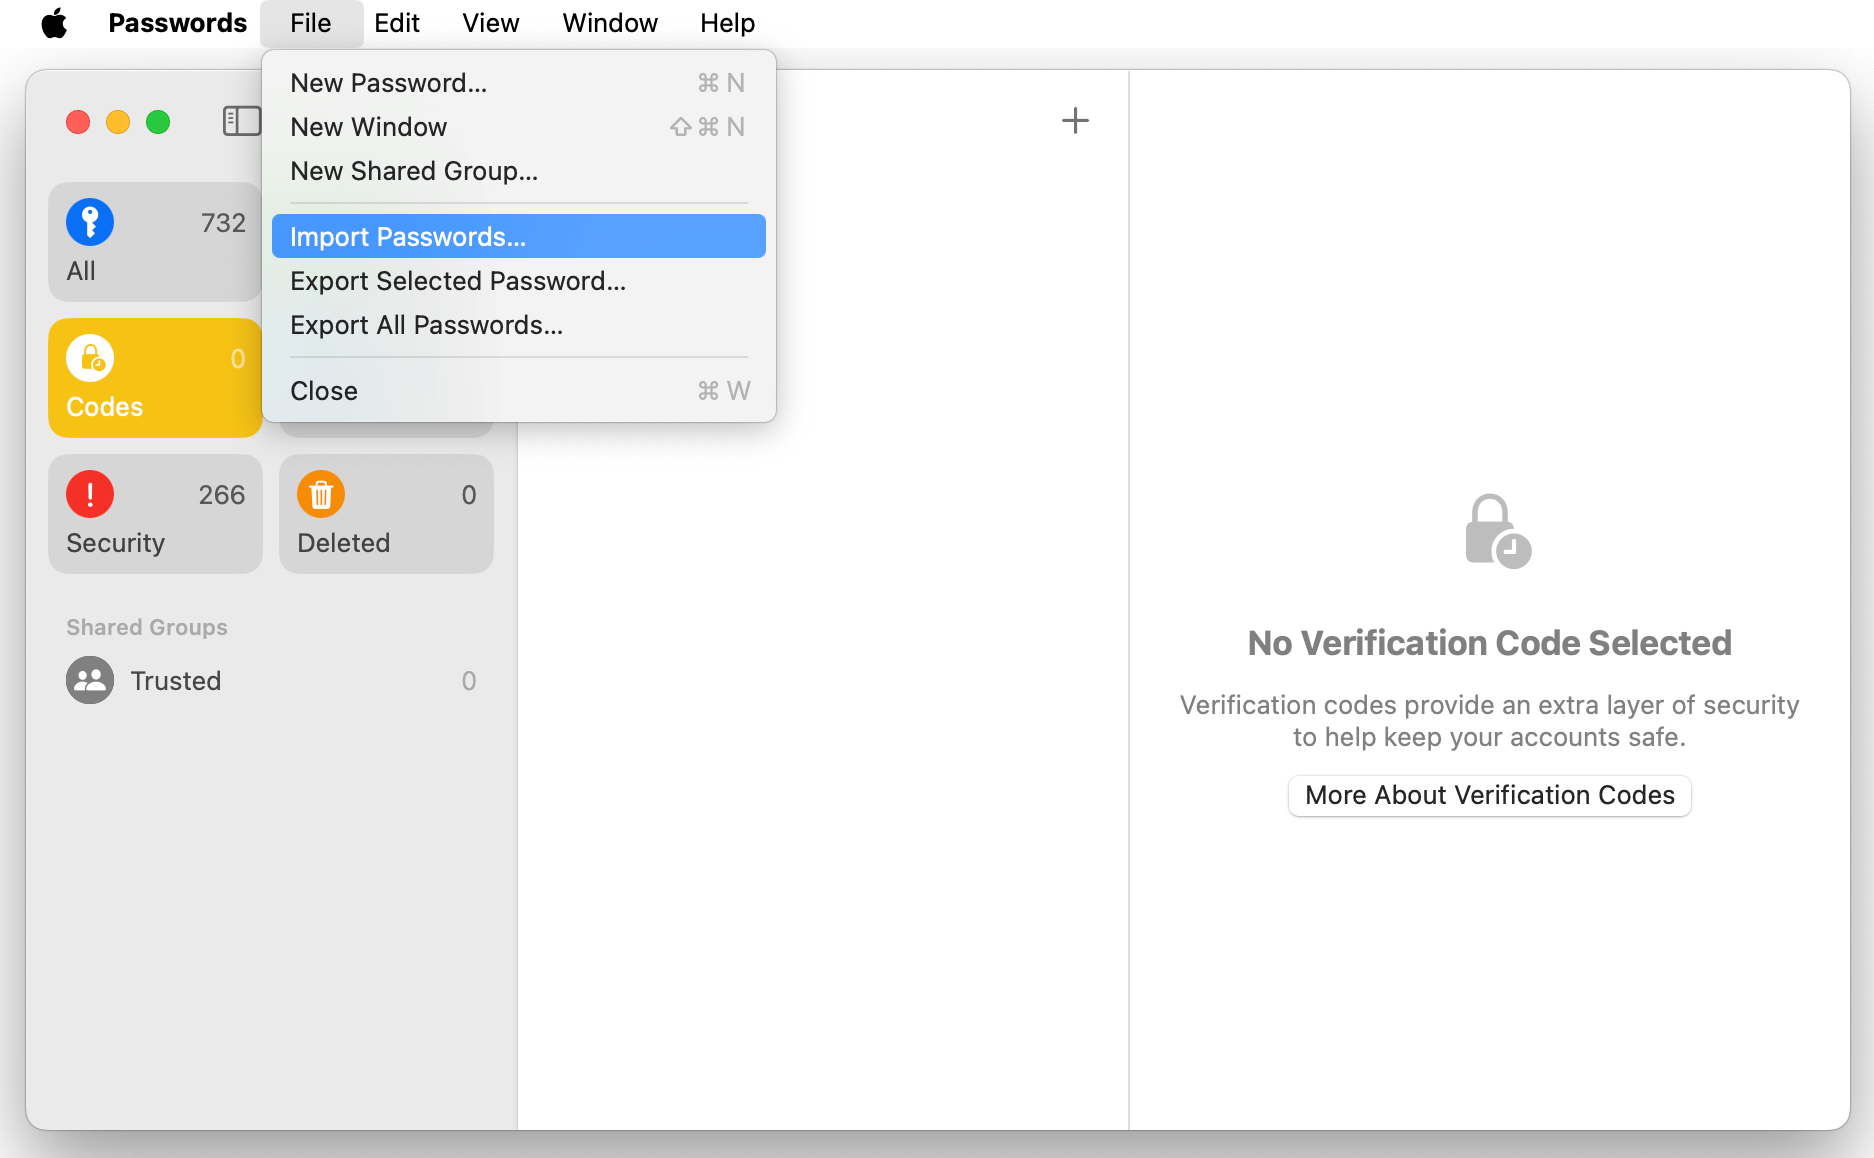This screenshot has height=1158, width=1874.
Task: Open the Help menu
Action: pyautogui.click(x=727, y=22)
